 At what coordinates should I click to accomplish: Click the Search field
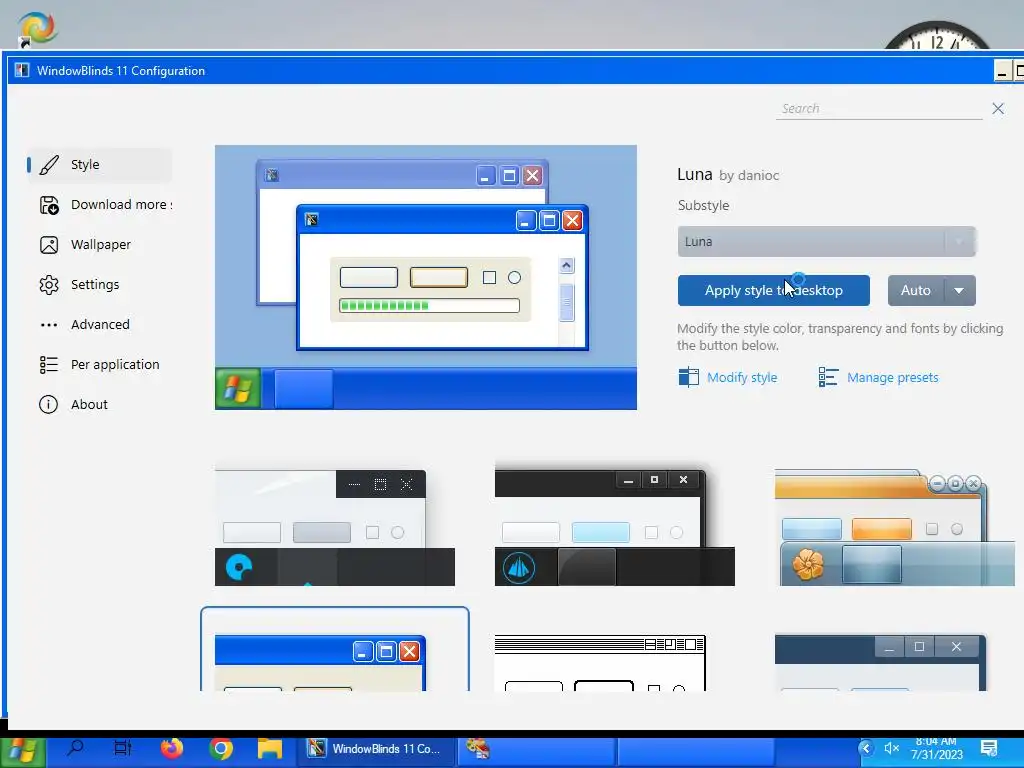point(878,108)
